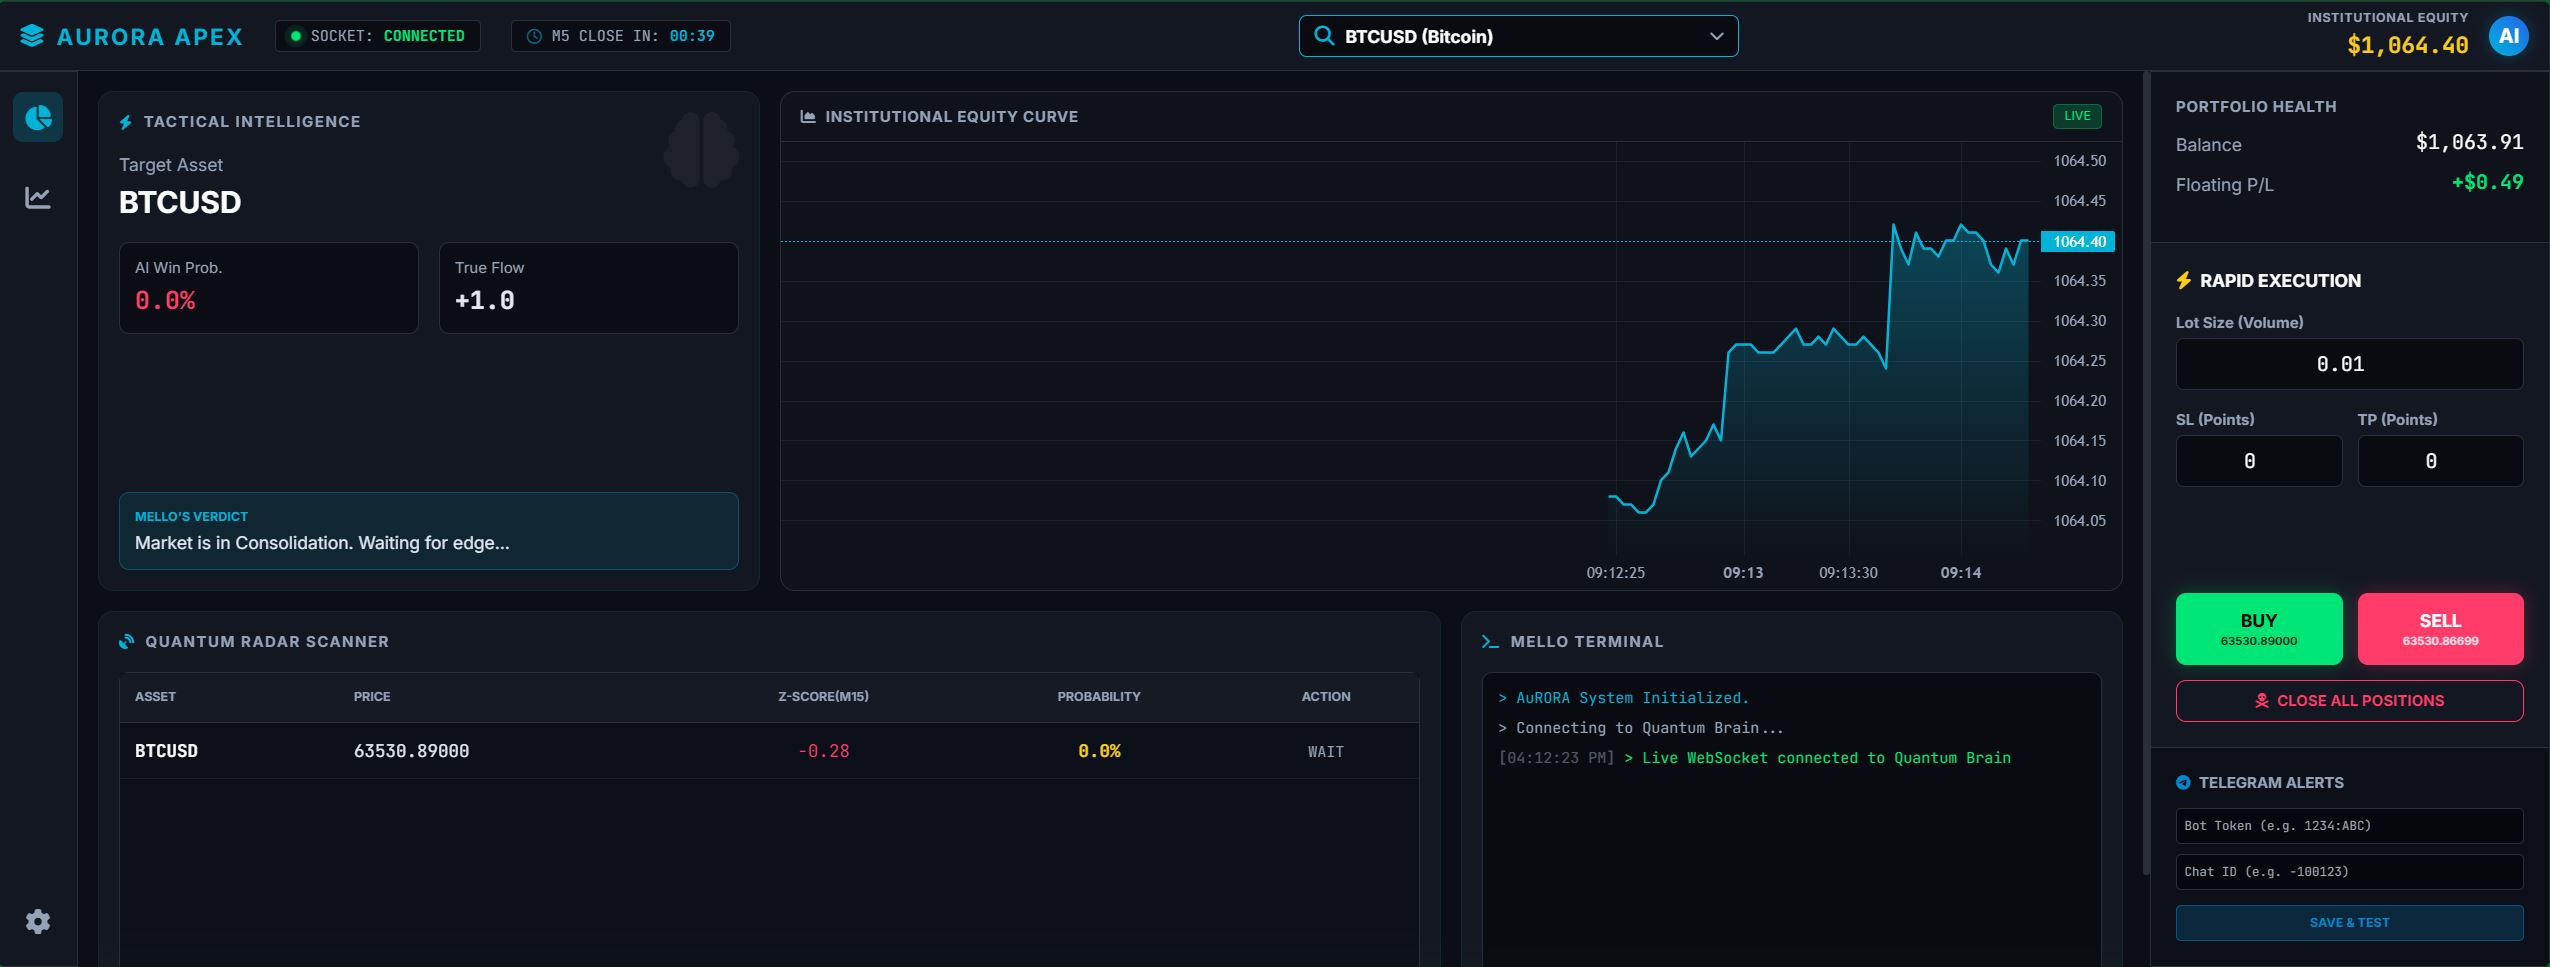This screenshot has width=2550, height=967.
Task: Click Socket: Connected status pill
Action: coord(378,36)
